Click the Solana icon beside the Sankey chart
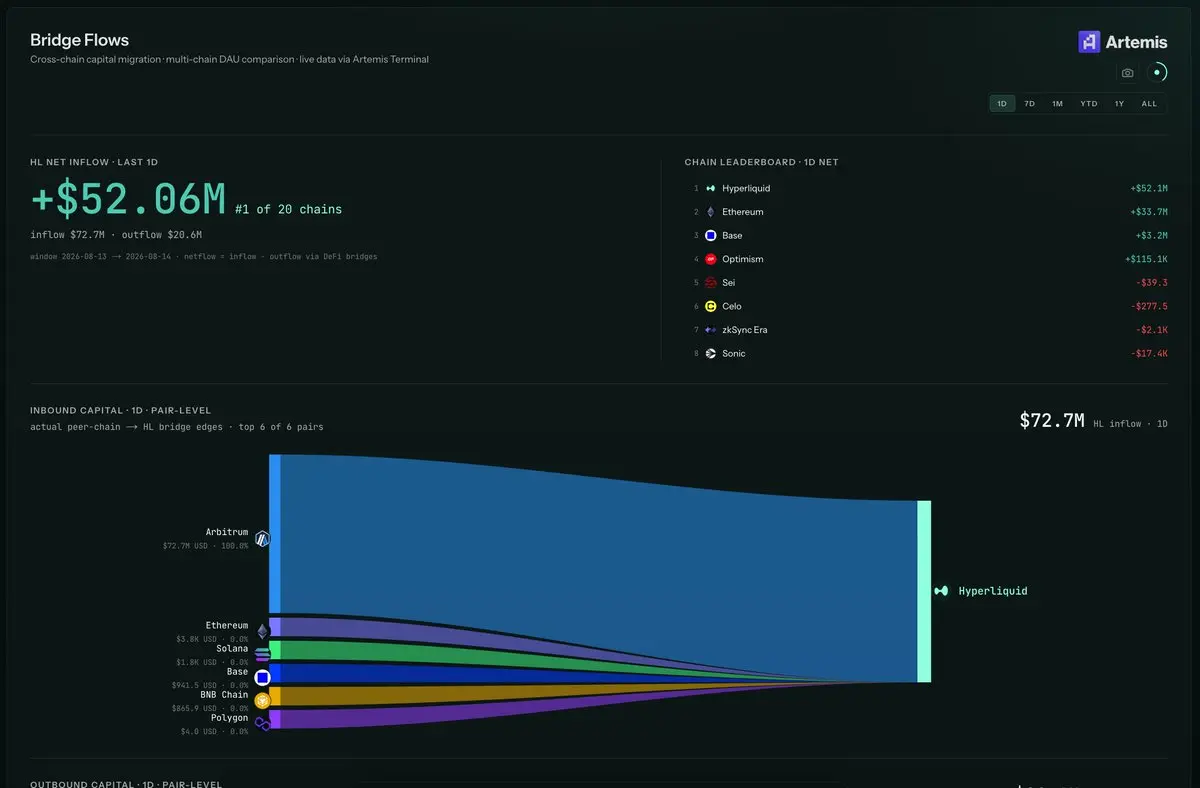The height and width of the screenshot is (788, 1200). 263,654
